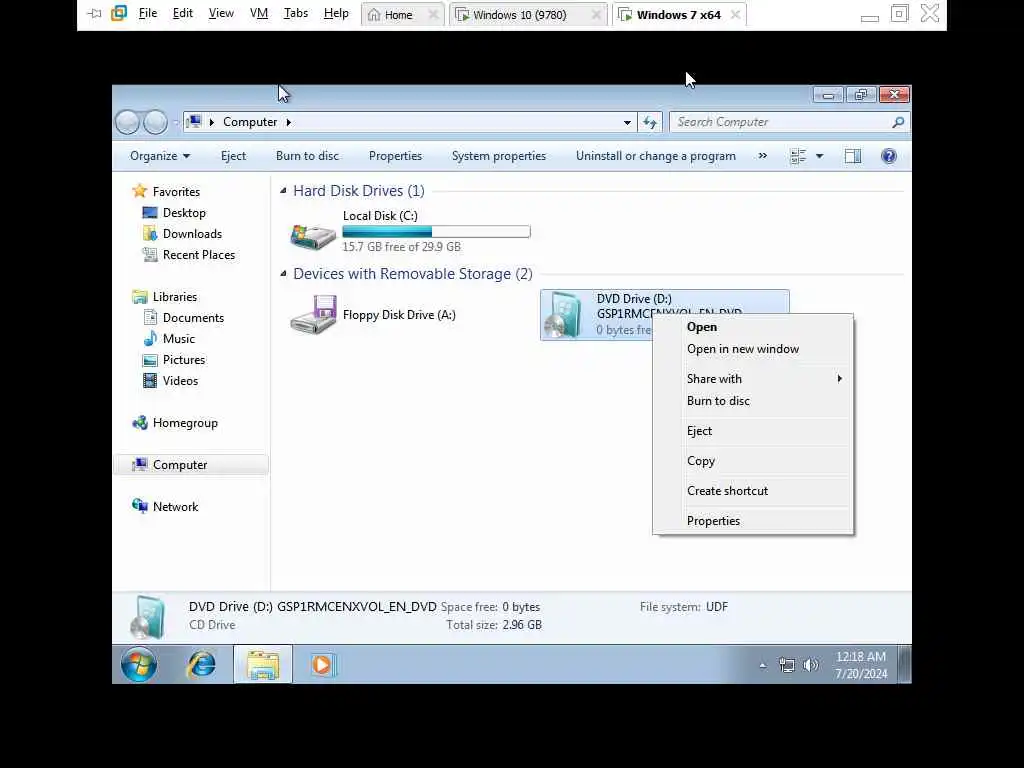Open System properties from the toolbar

[x=499, y=156]
